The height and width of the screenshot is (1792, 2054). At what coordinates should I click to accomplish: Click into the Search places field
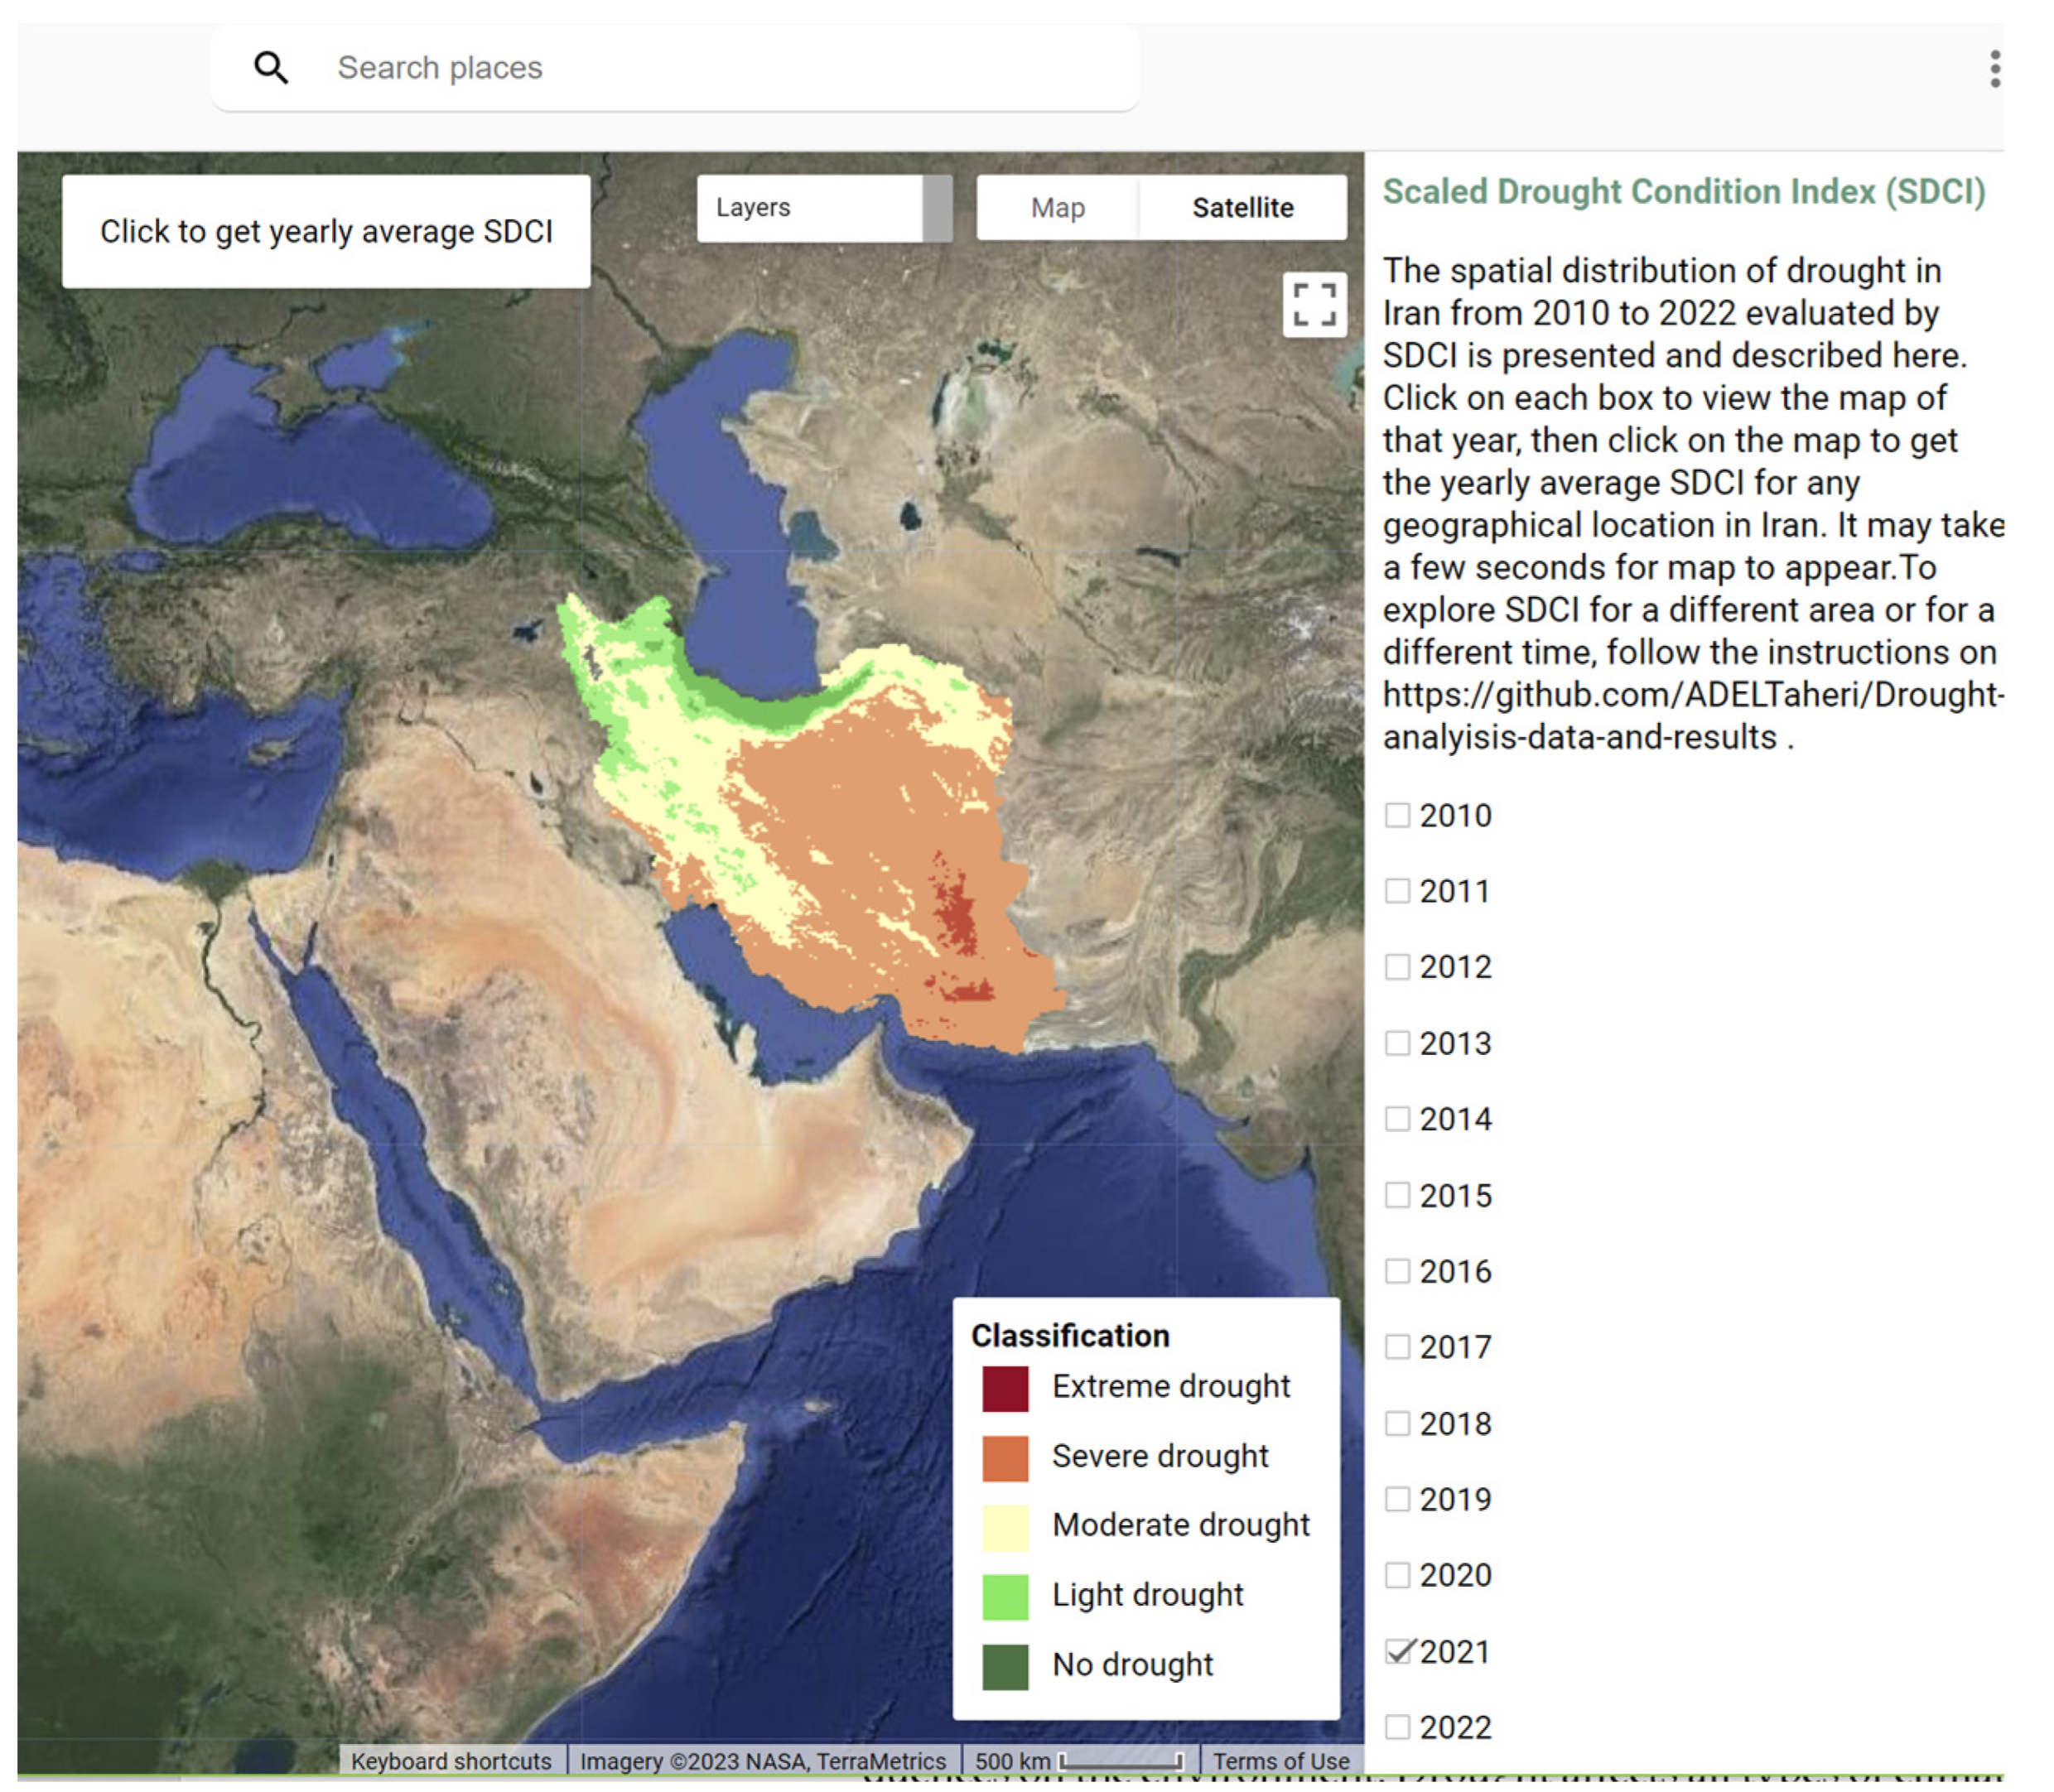coord(700,68)
